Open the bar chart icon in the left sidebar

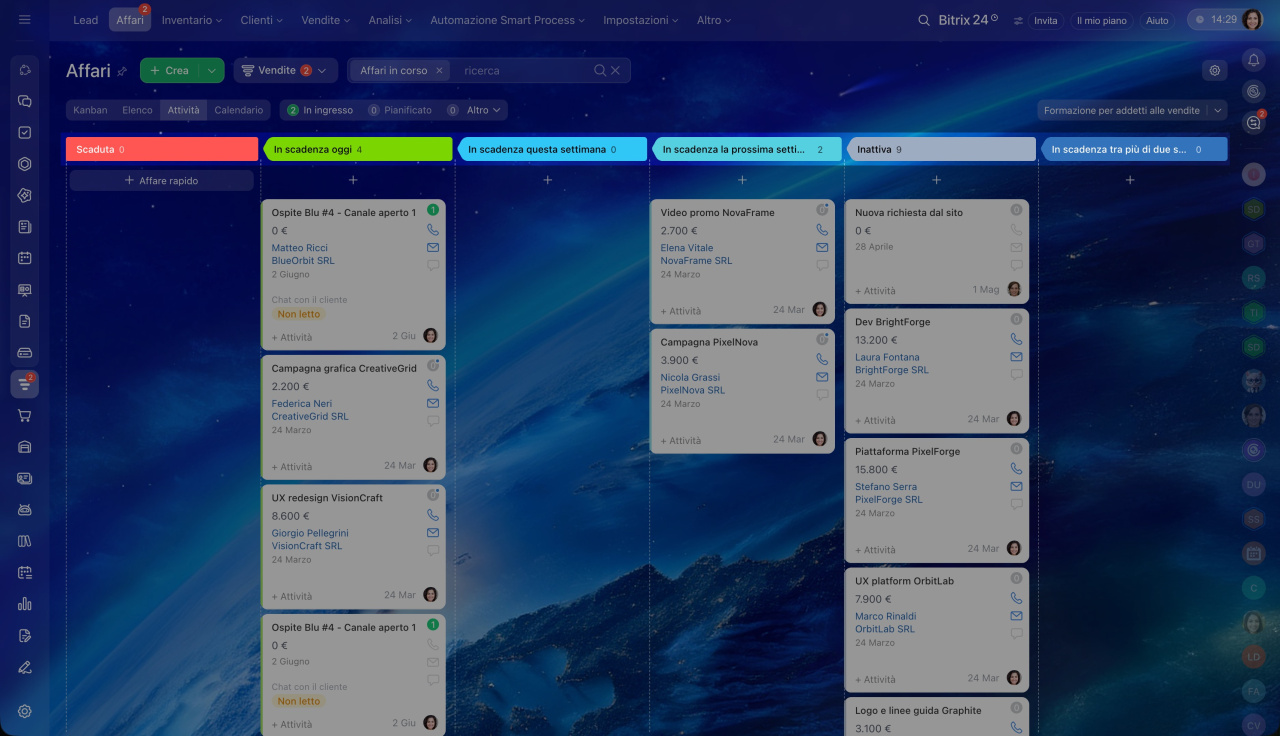(25, 604)
